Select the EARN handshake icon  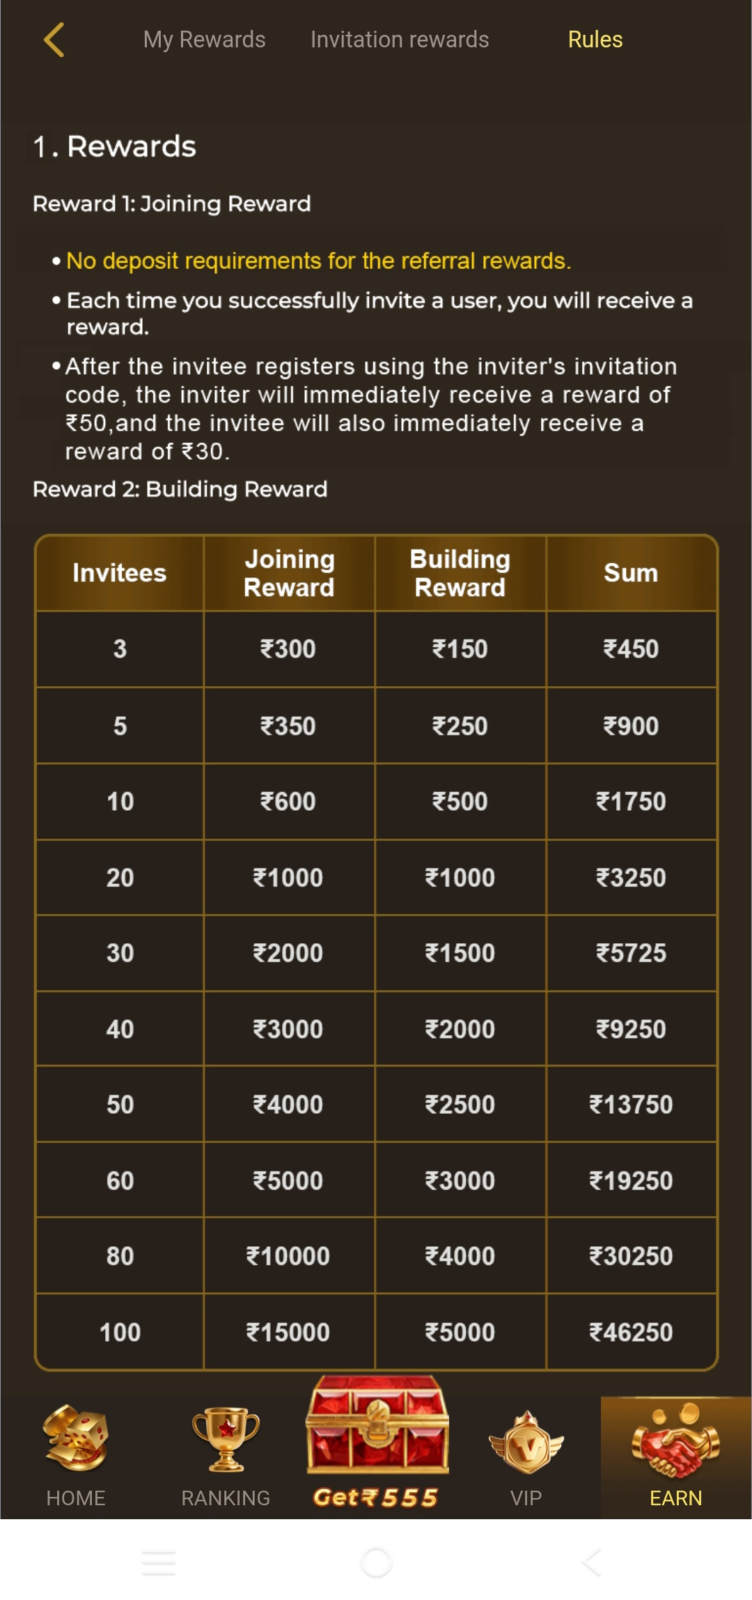[x=676, y=1440]
